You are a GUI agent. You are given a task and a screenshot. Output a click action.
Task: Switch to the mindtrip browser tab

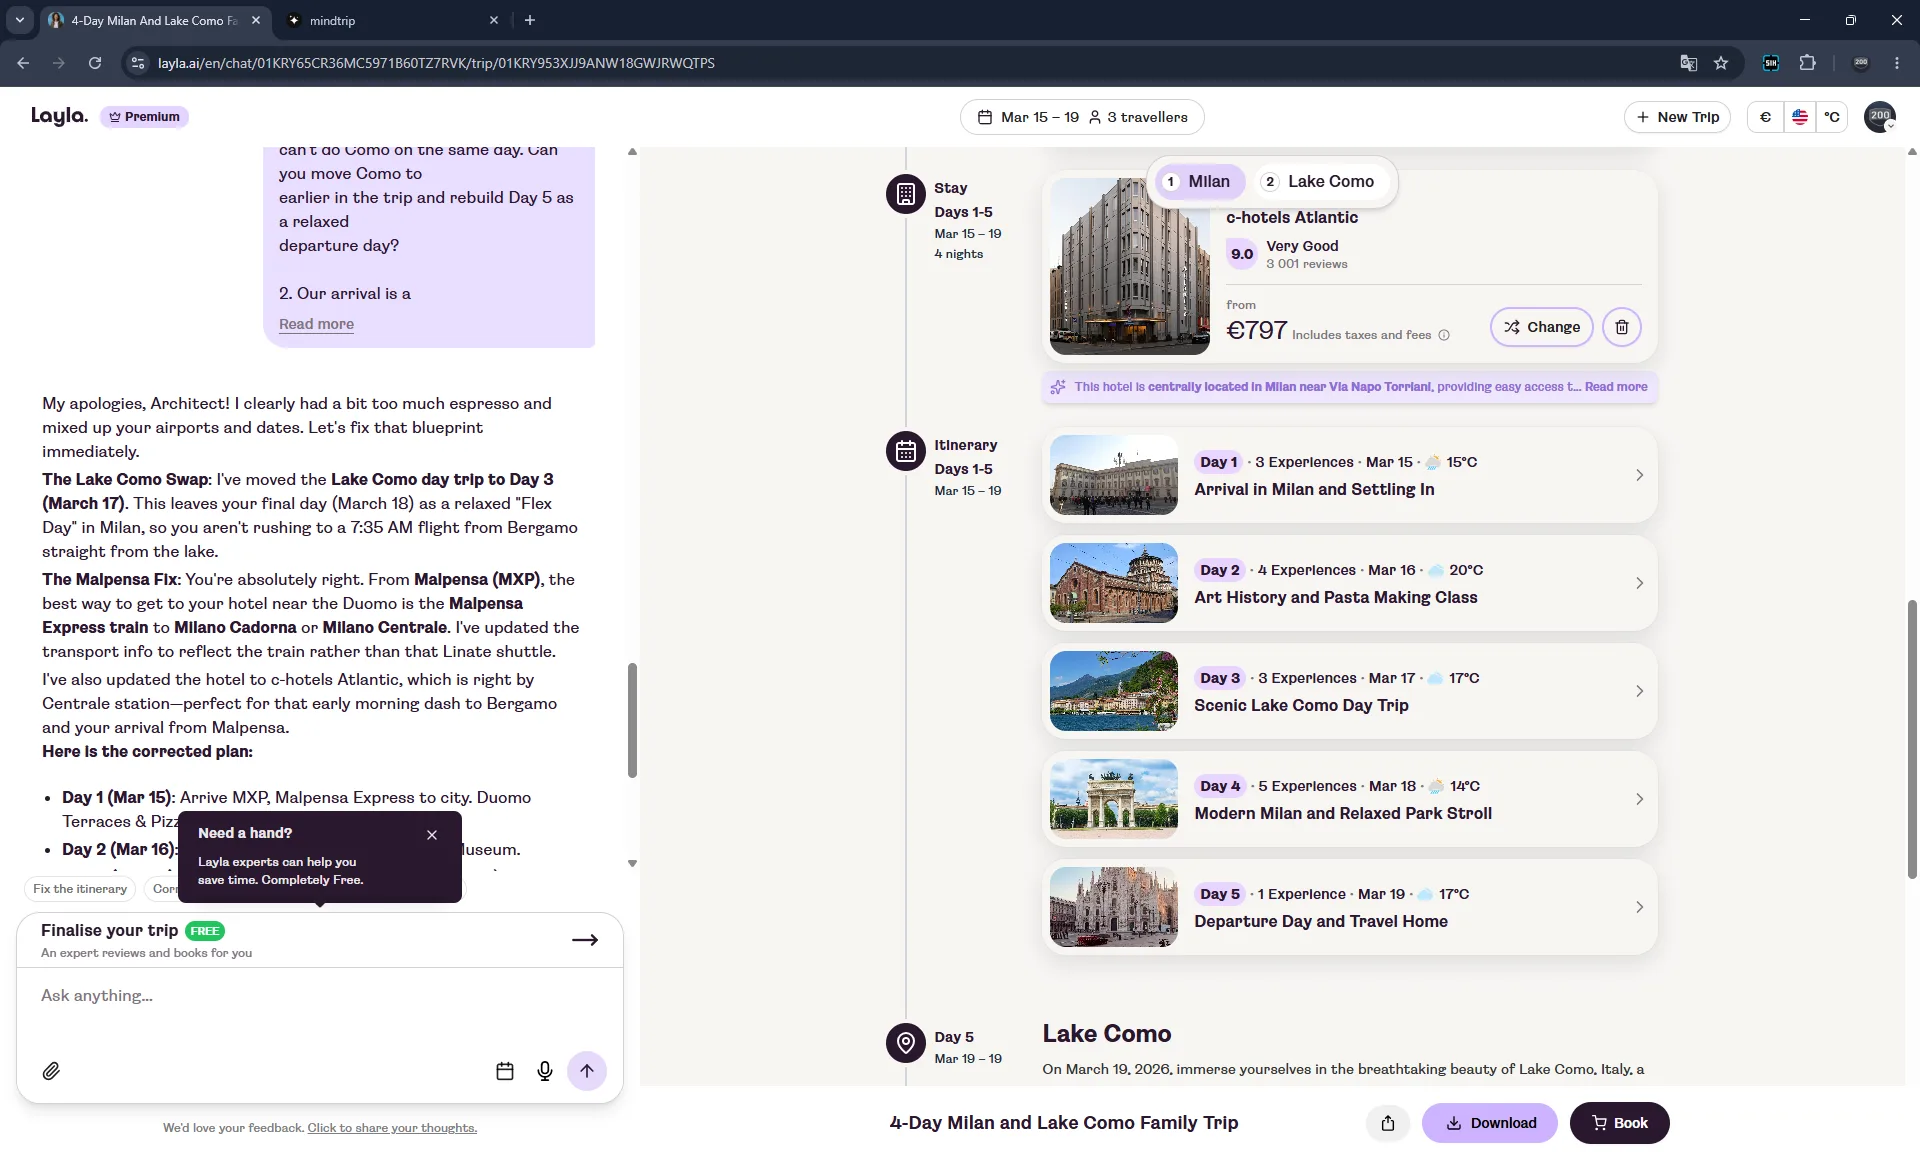(390, 20)
